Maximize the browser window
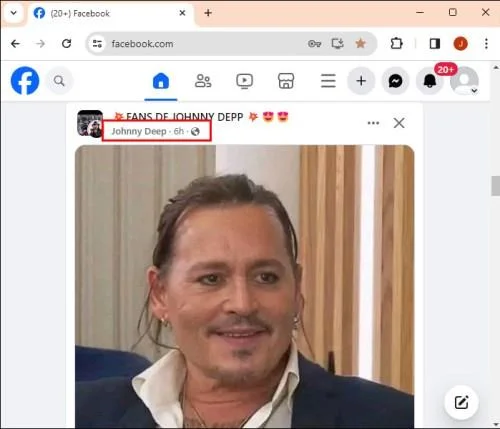Image resolution: width=500 pixels, height=429 pixels. pos(453,13)
